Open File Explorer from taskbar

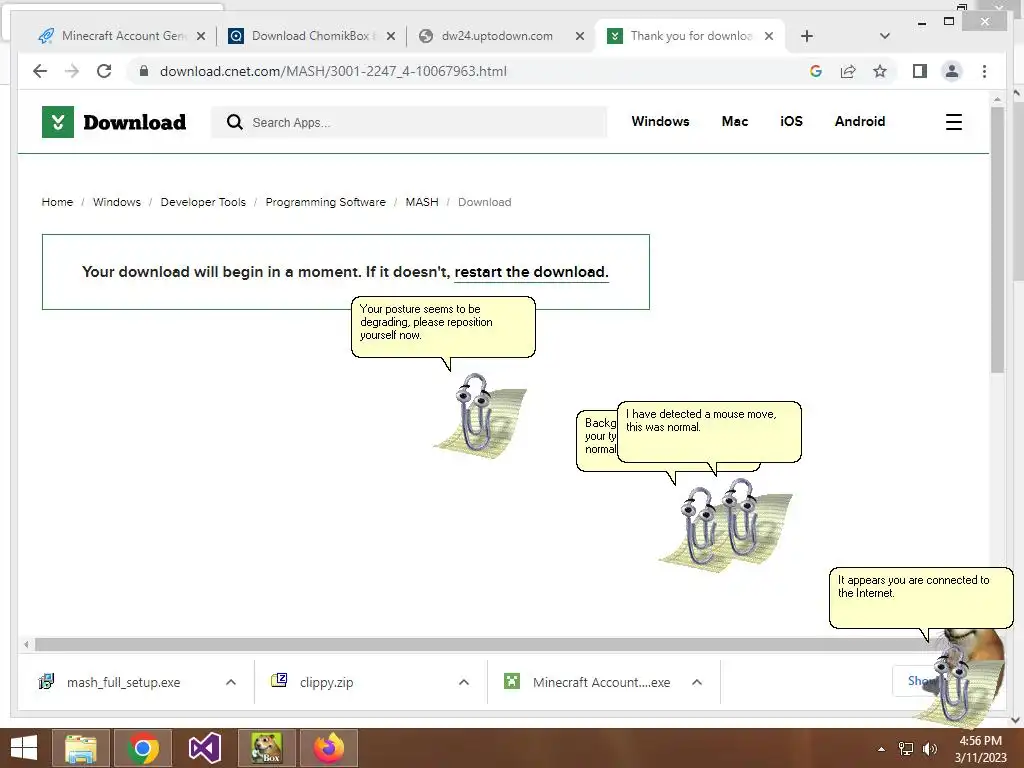(x=80, y=748)
